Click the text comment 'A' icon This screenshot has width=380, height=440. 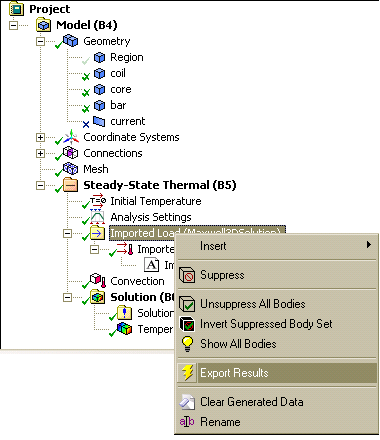coord(152,265)
